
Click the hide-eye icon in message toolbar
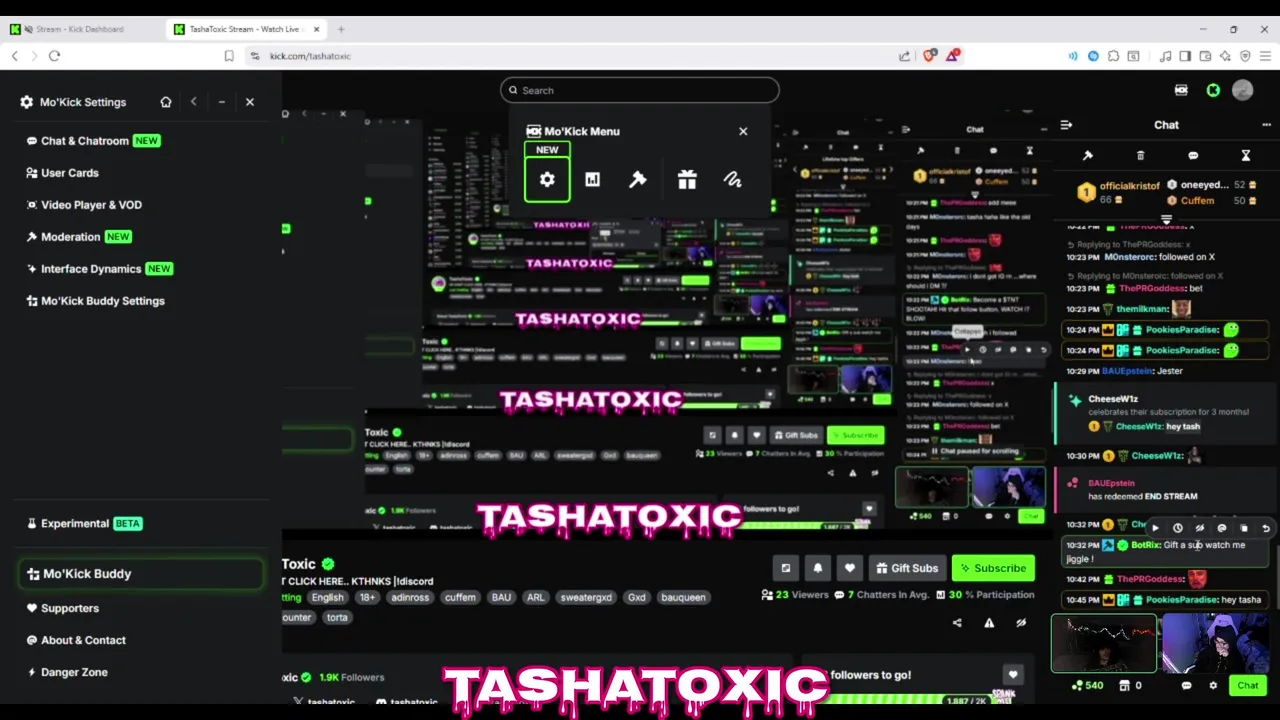pyautogui.click(x=1200, y=528)
